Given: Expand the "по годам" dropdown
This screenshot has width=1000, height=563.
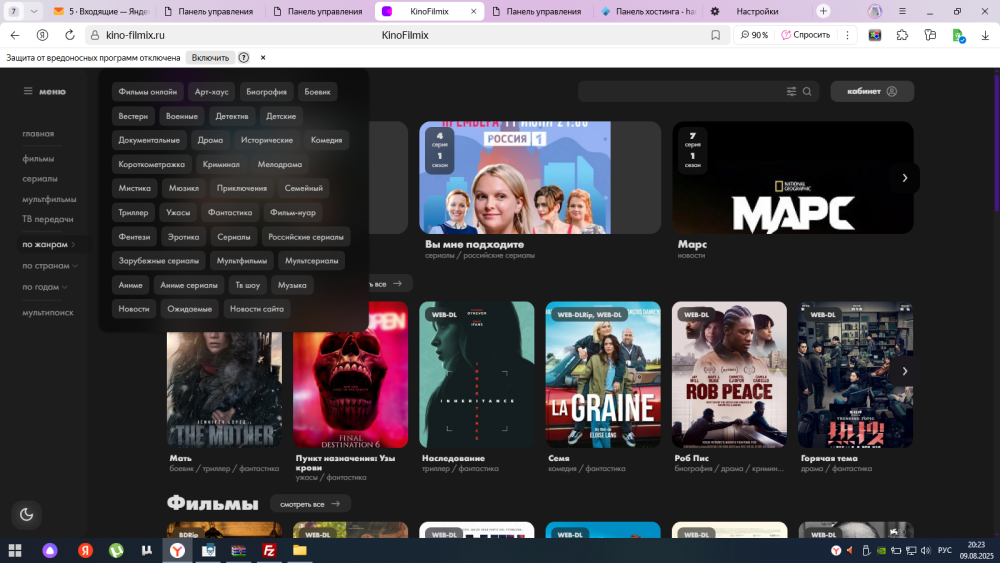Looking at the screenshot, I should point(45,287).
